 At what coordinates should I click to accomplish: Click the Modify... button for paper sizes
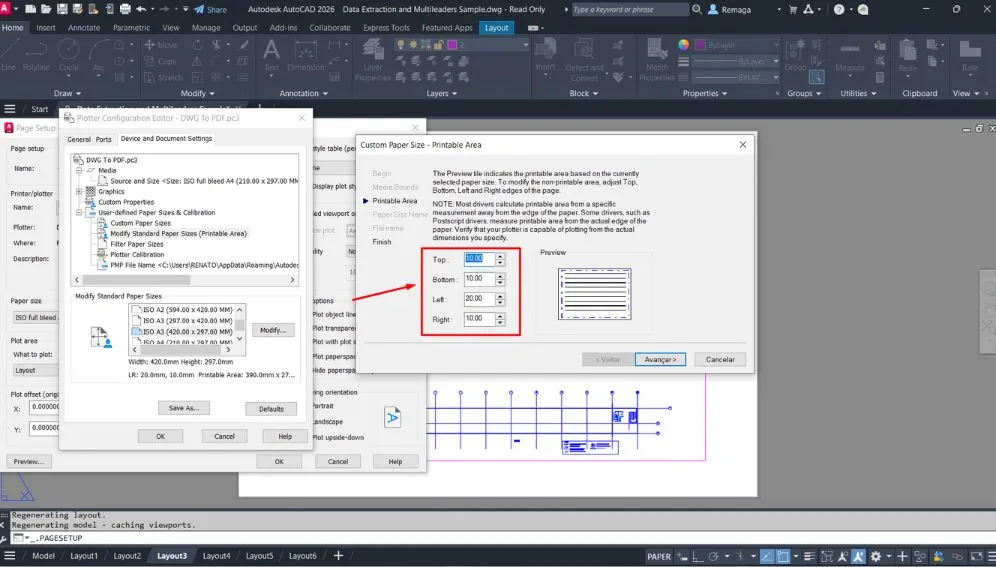[271, 330]
